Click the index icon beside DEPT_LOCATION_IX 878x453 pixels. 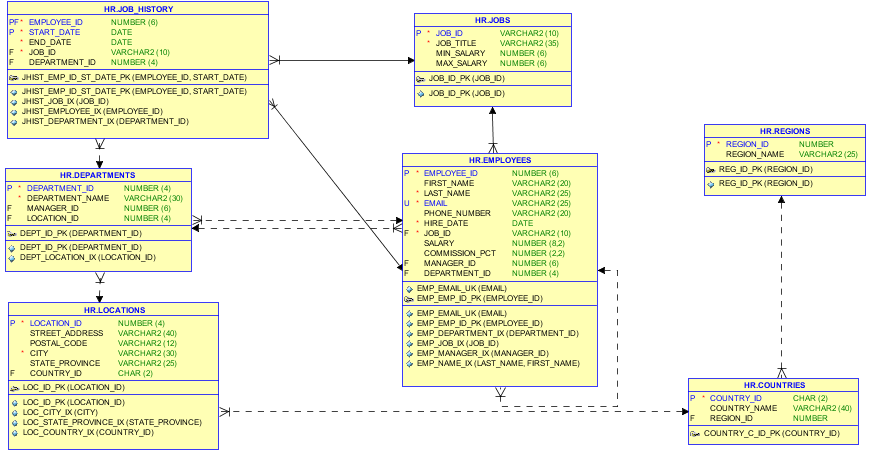tap(12, 257)
